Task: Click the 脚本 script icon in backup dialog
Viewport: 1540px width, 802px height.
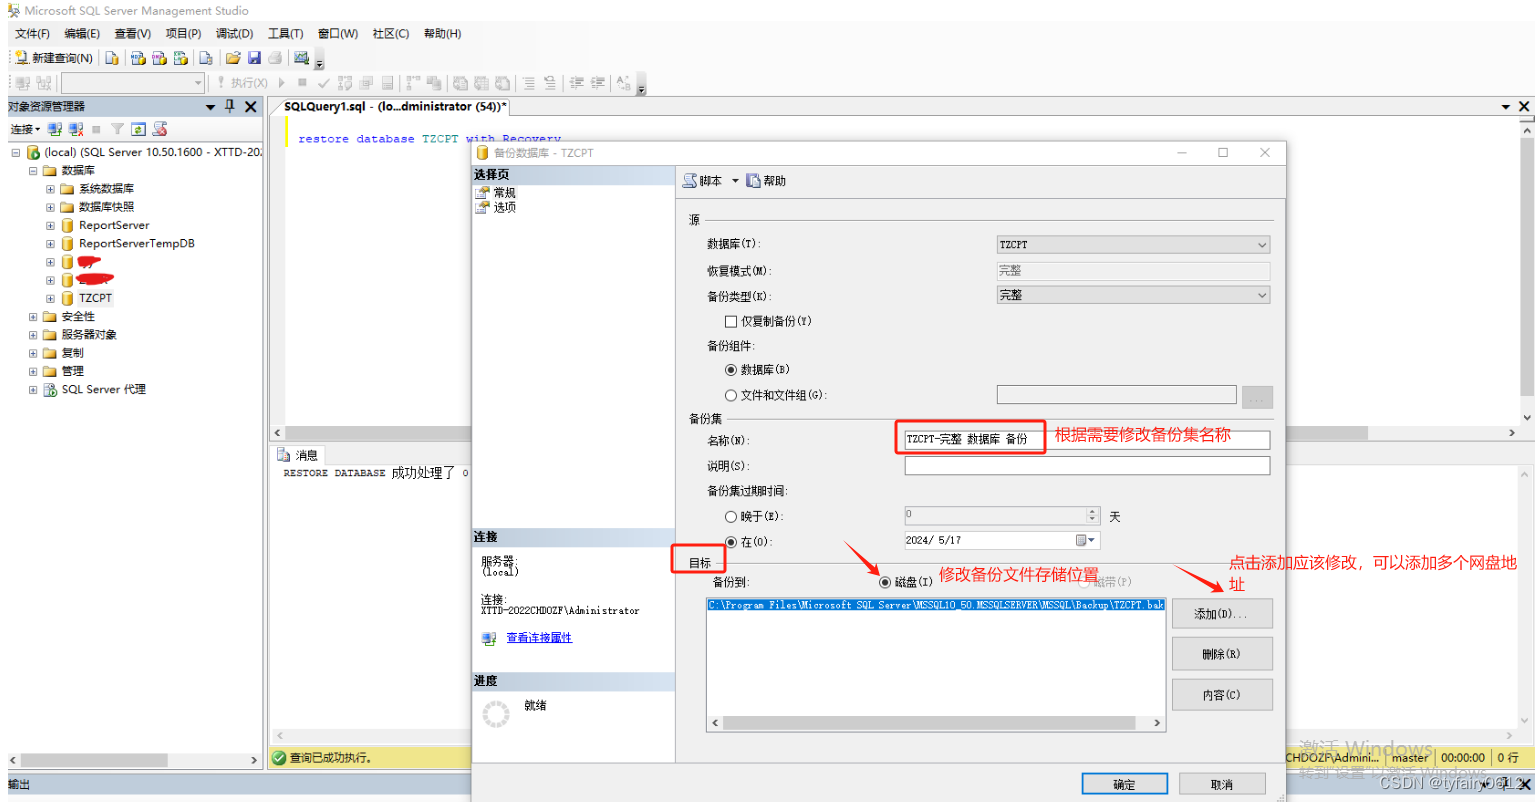Action: 690,181
